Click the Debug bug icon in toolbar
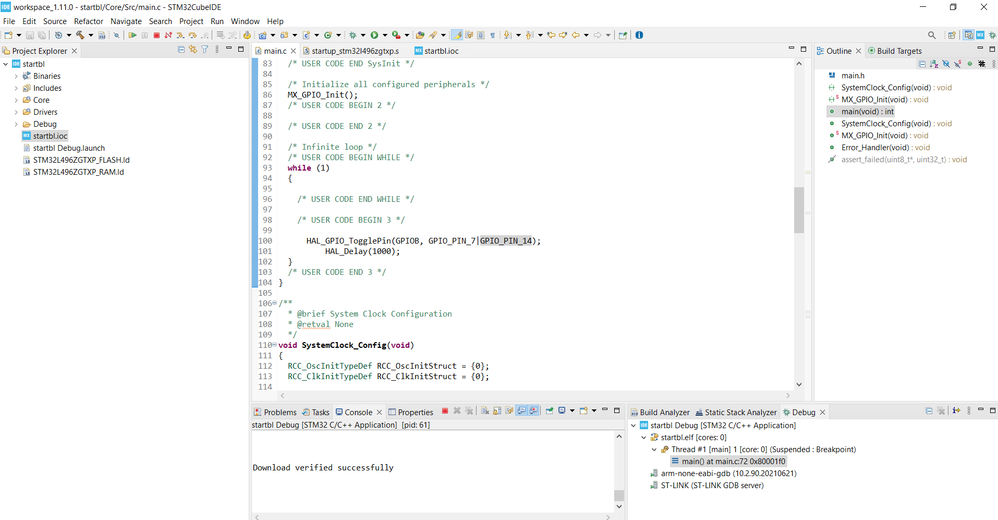 (353, 35)
